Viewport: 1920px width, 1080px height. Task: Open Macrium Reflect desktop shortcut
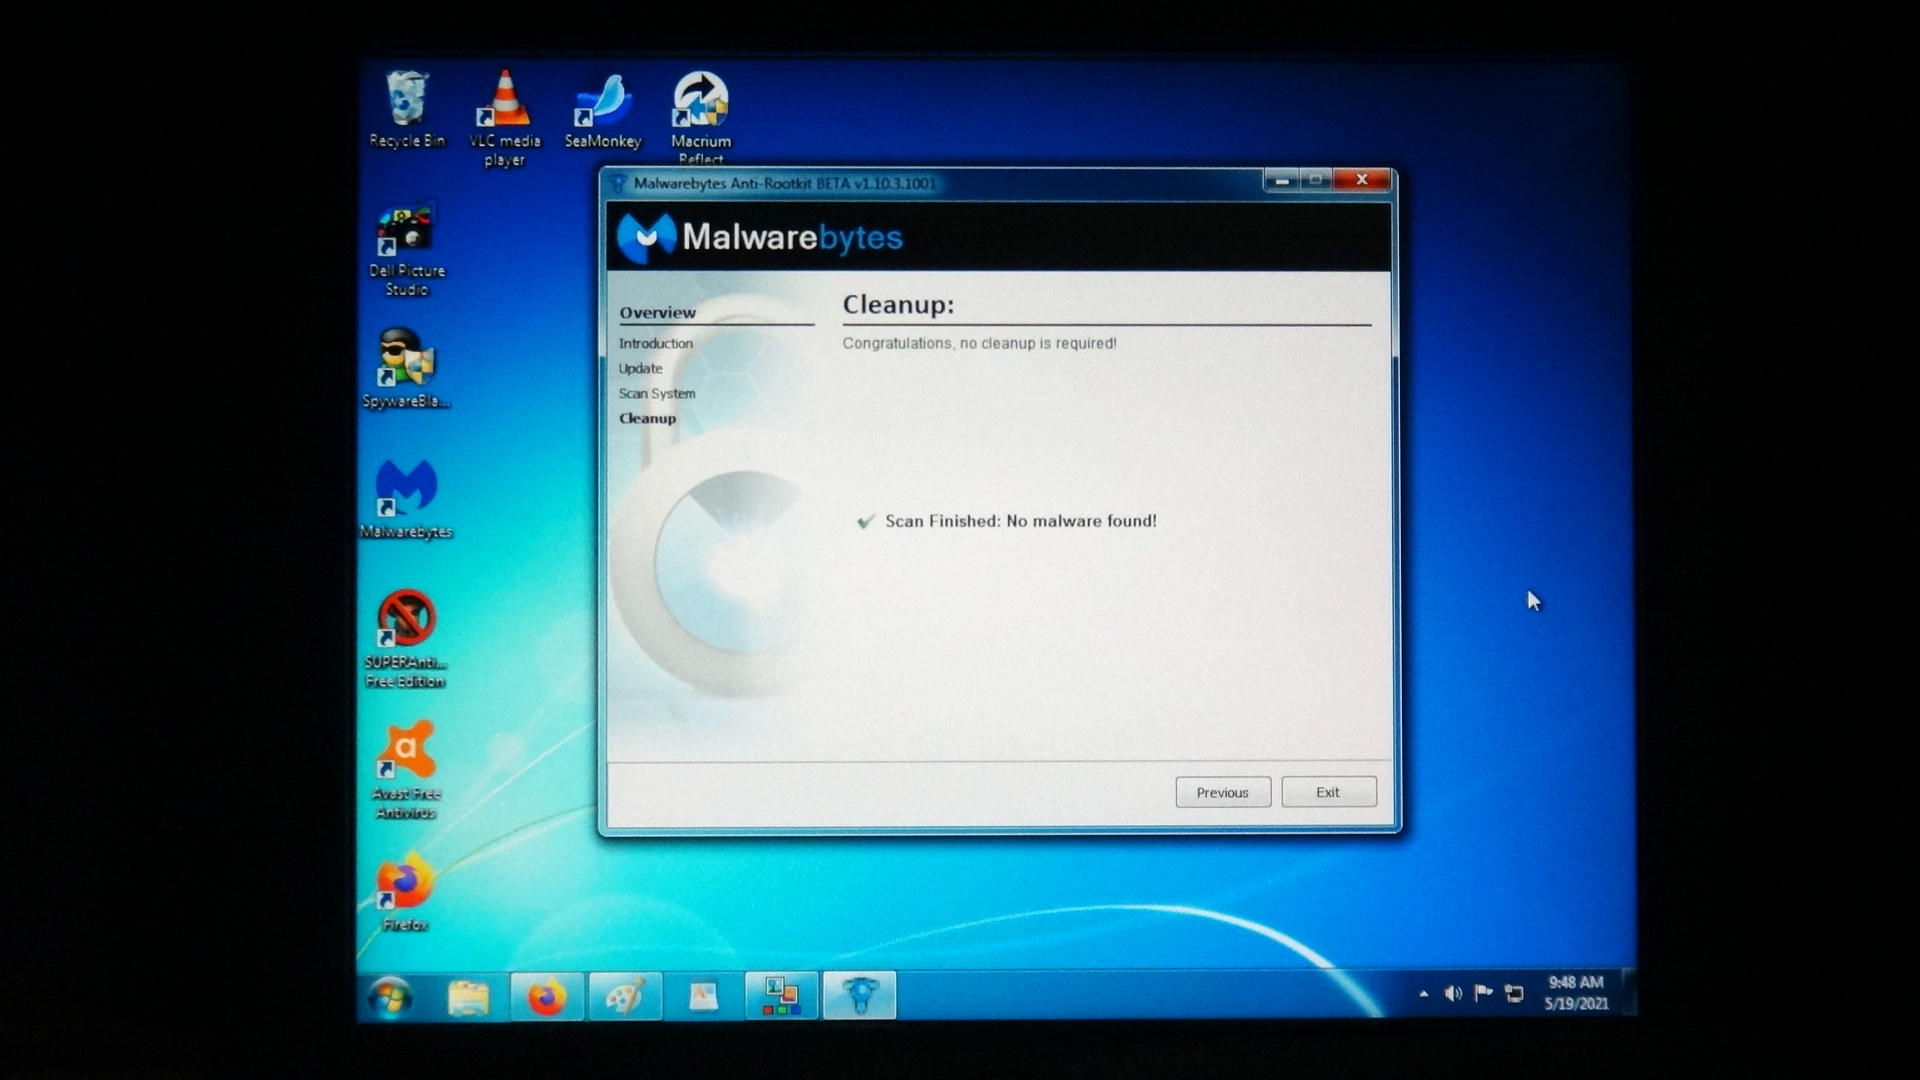700,117
